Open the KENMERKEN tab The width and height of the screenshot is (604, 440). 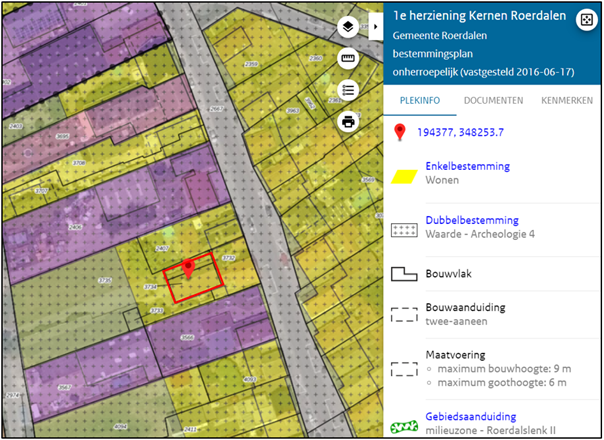(x=567, y=101)
